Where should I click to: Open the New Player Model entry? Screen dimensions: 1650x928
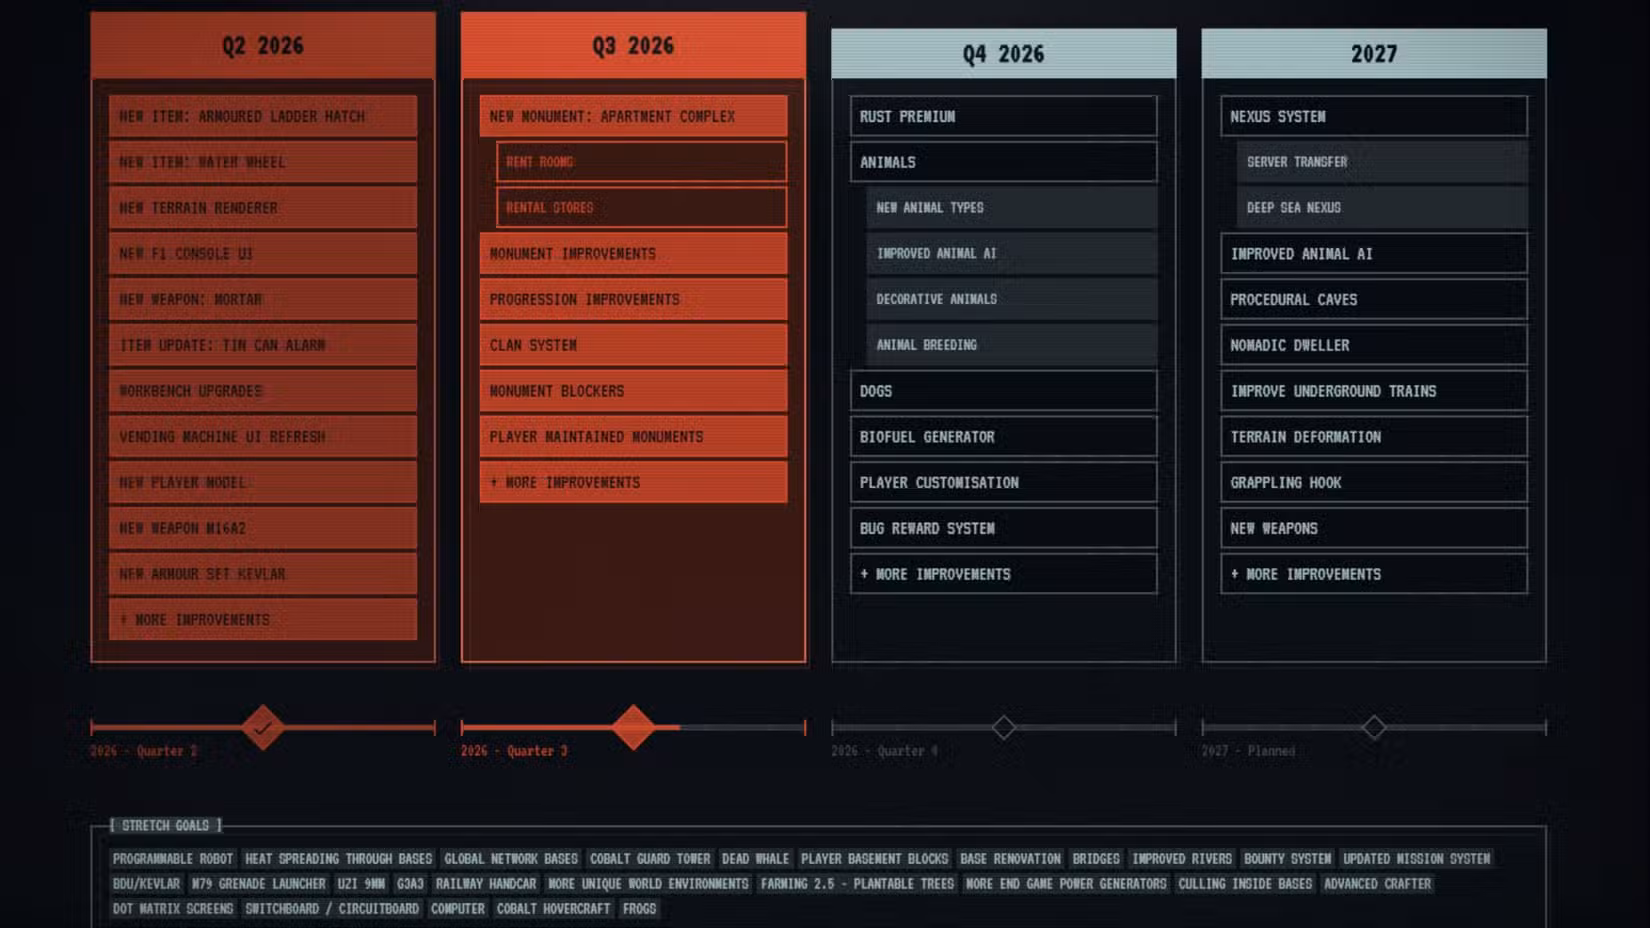[263, 482]
